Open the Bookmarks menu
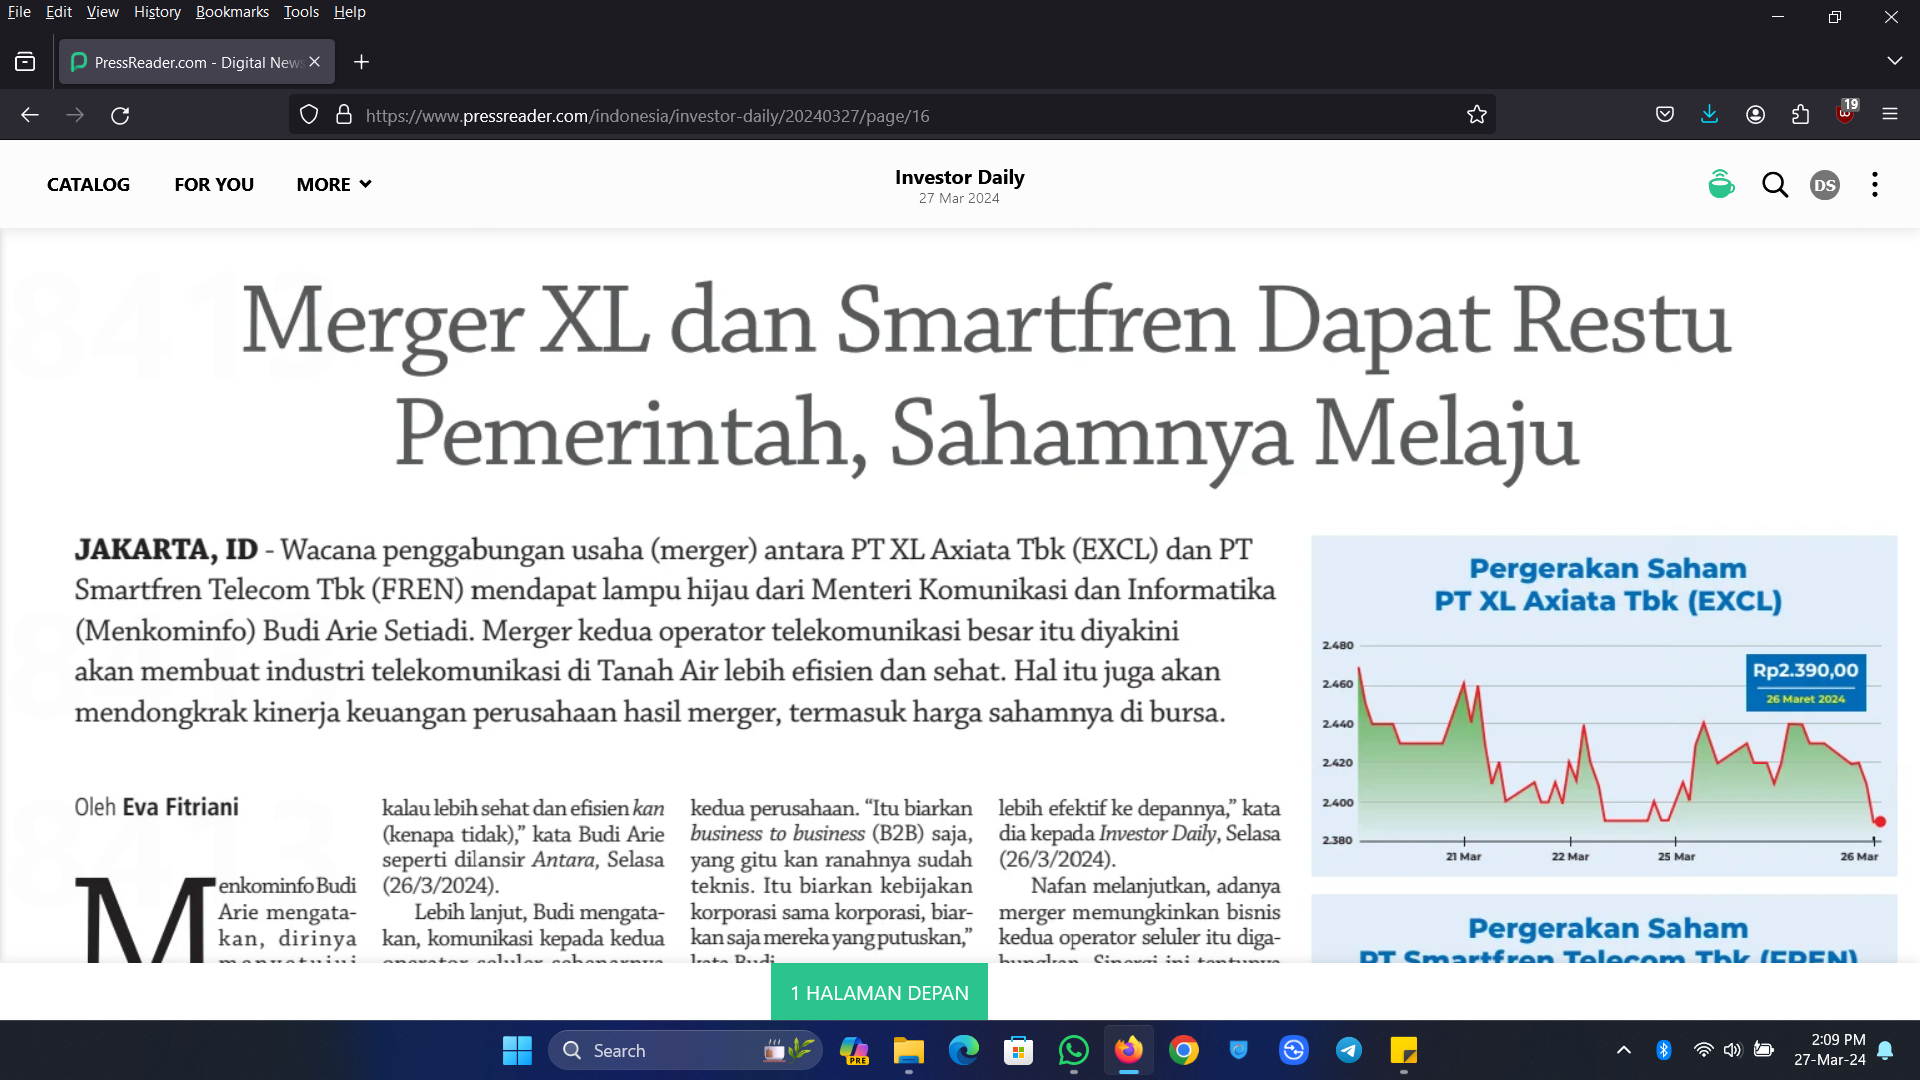The width and height of the screenshot is (1920, 1080). (x=232, y=12)
